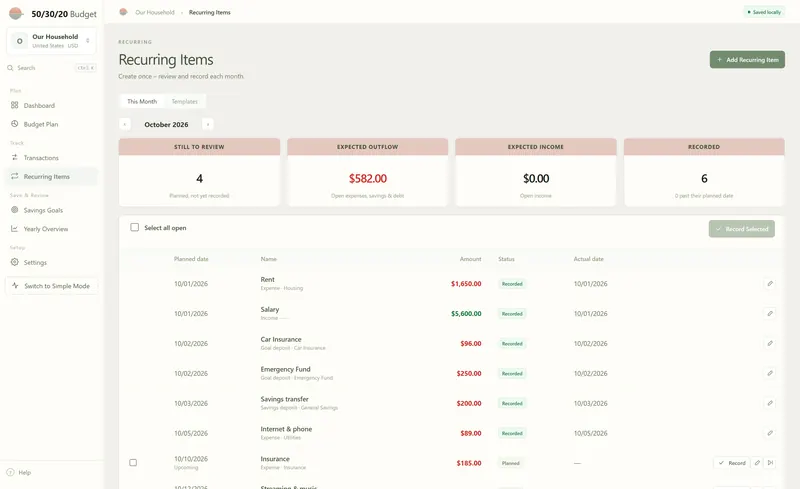This screenshot has width=800, height=489.
Task: Click the $582.00 expected outflow value
Action: click(368, 179)
